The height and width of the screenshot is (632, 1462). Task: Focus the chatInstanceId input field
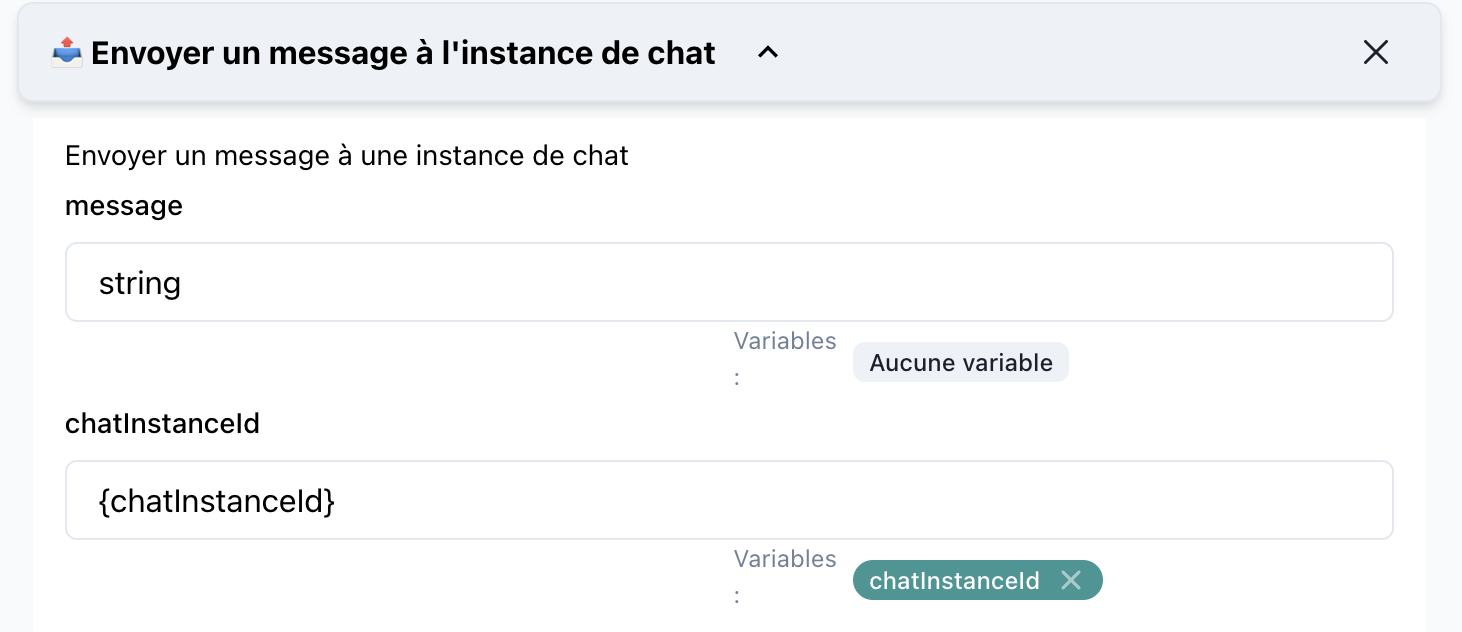coord(729,500)
